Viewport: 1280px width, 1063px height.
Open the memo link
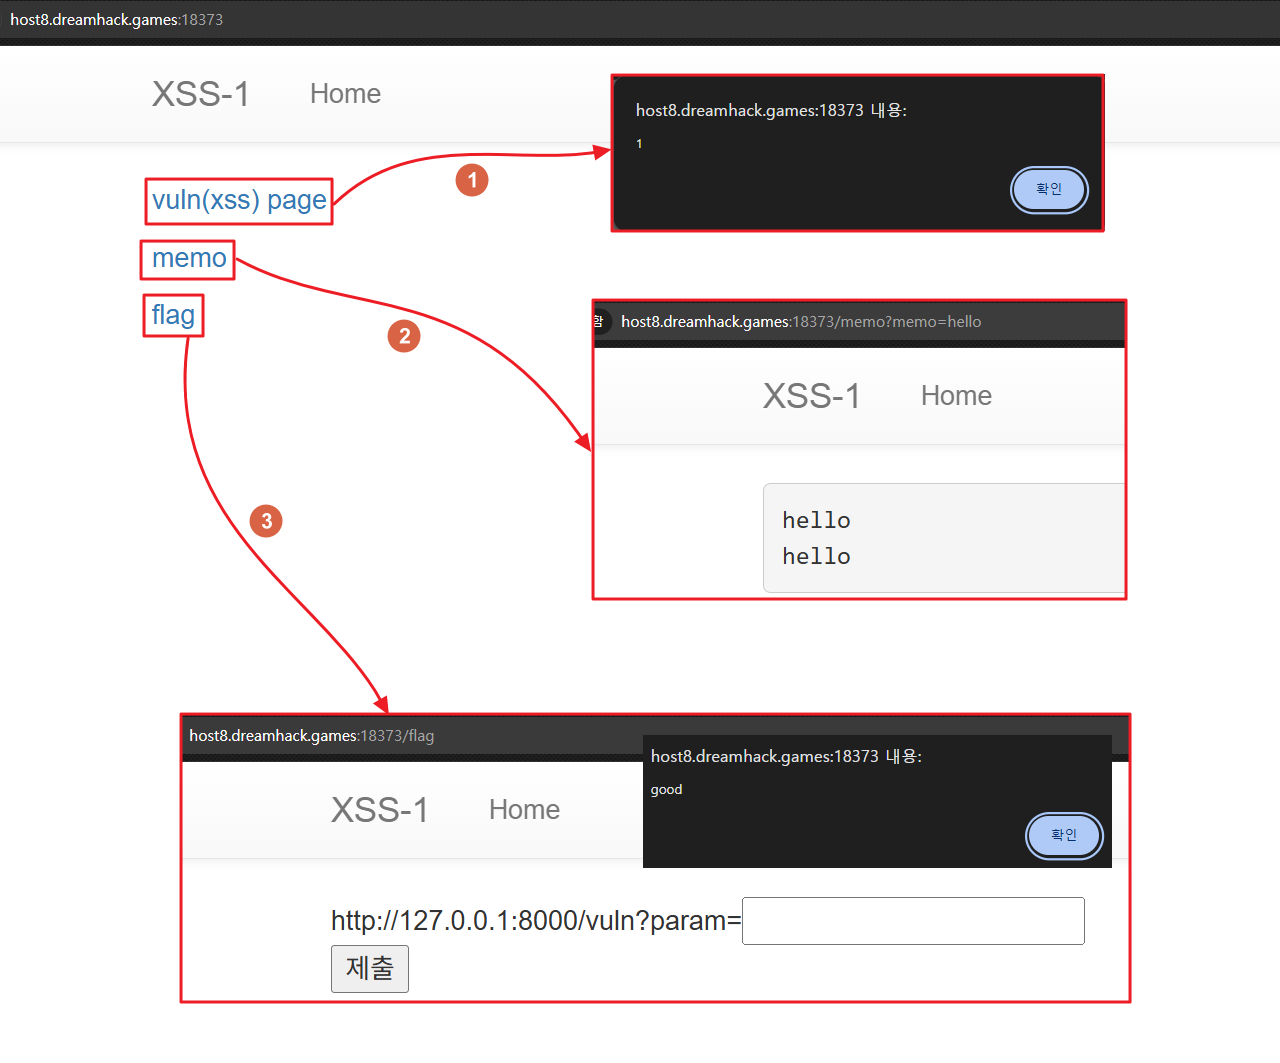[x=189, y=259]
